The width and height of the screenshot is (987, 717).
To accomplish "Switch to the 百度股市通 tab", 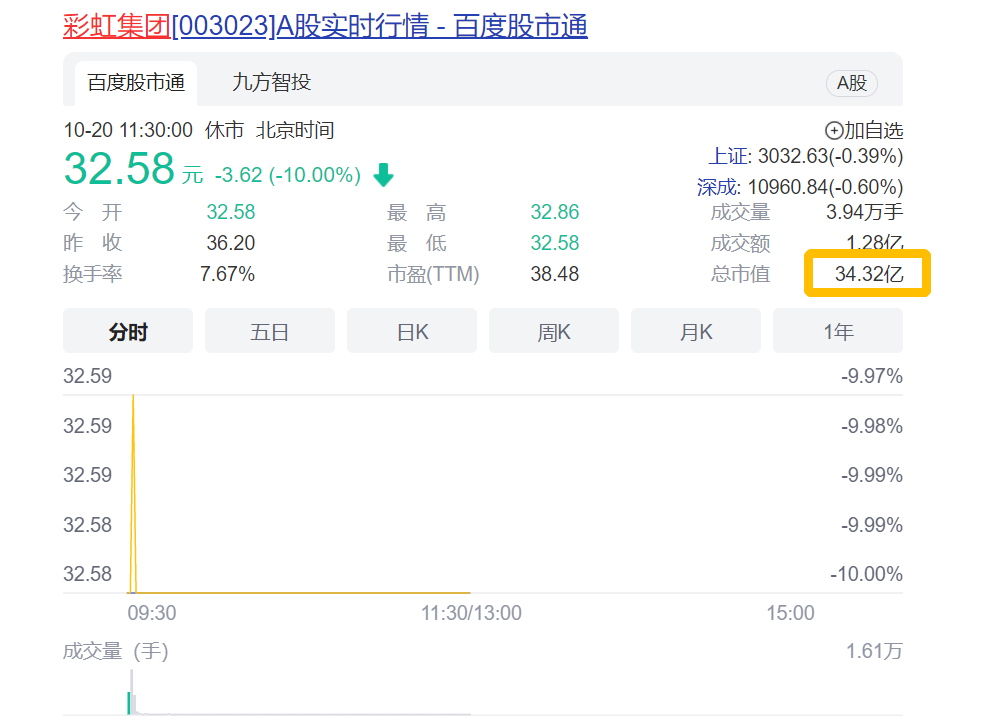I will pyautogui.click(x=136, y=83).
